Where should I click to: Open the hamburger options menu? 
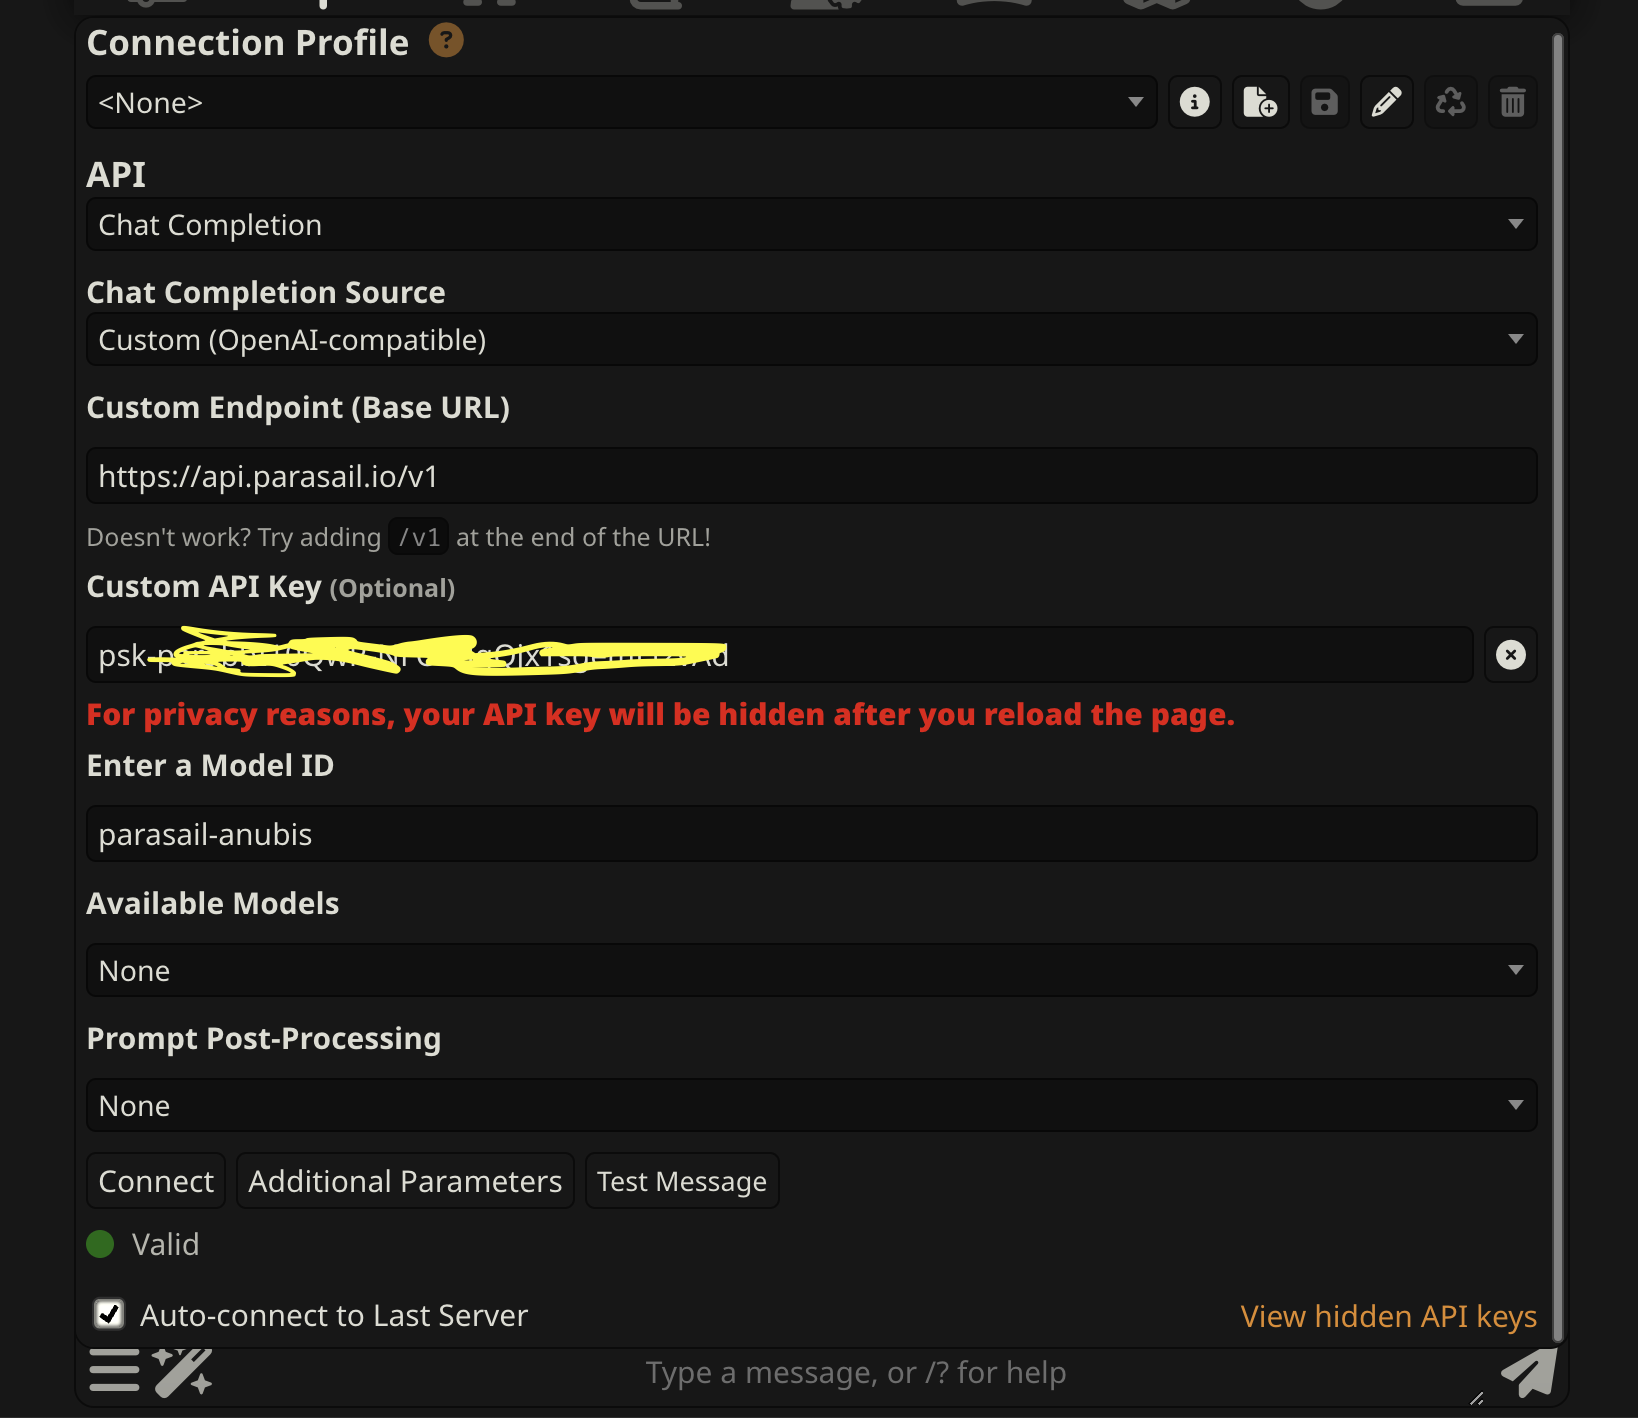pyautogui.click(x=114, y=1370)
